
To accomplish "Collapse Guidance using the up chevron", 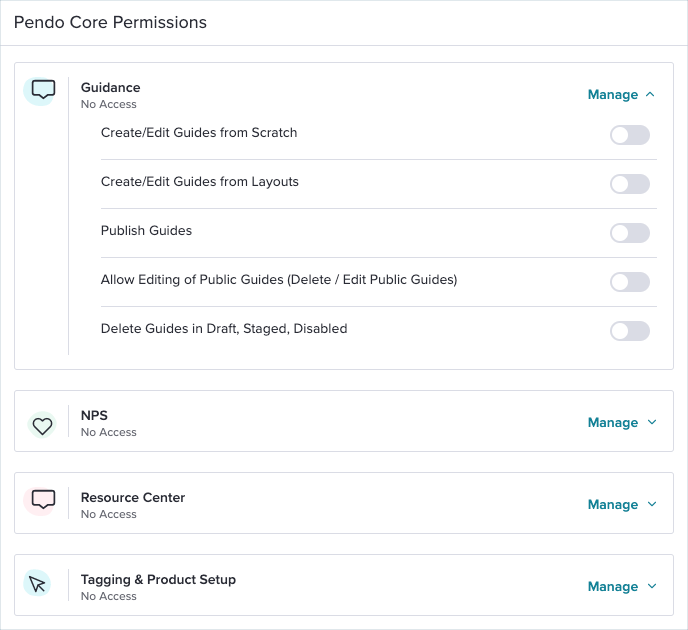I will [651, 94].
